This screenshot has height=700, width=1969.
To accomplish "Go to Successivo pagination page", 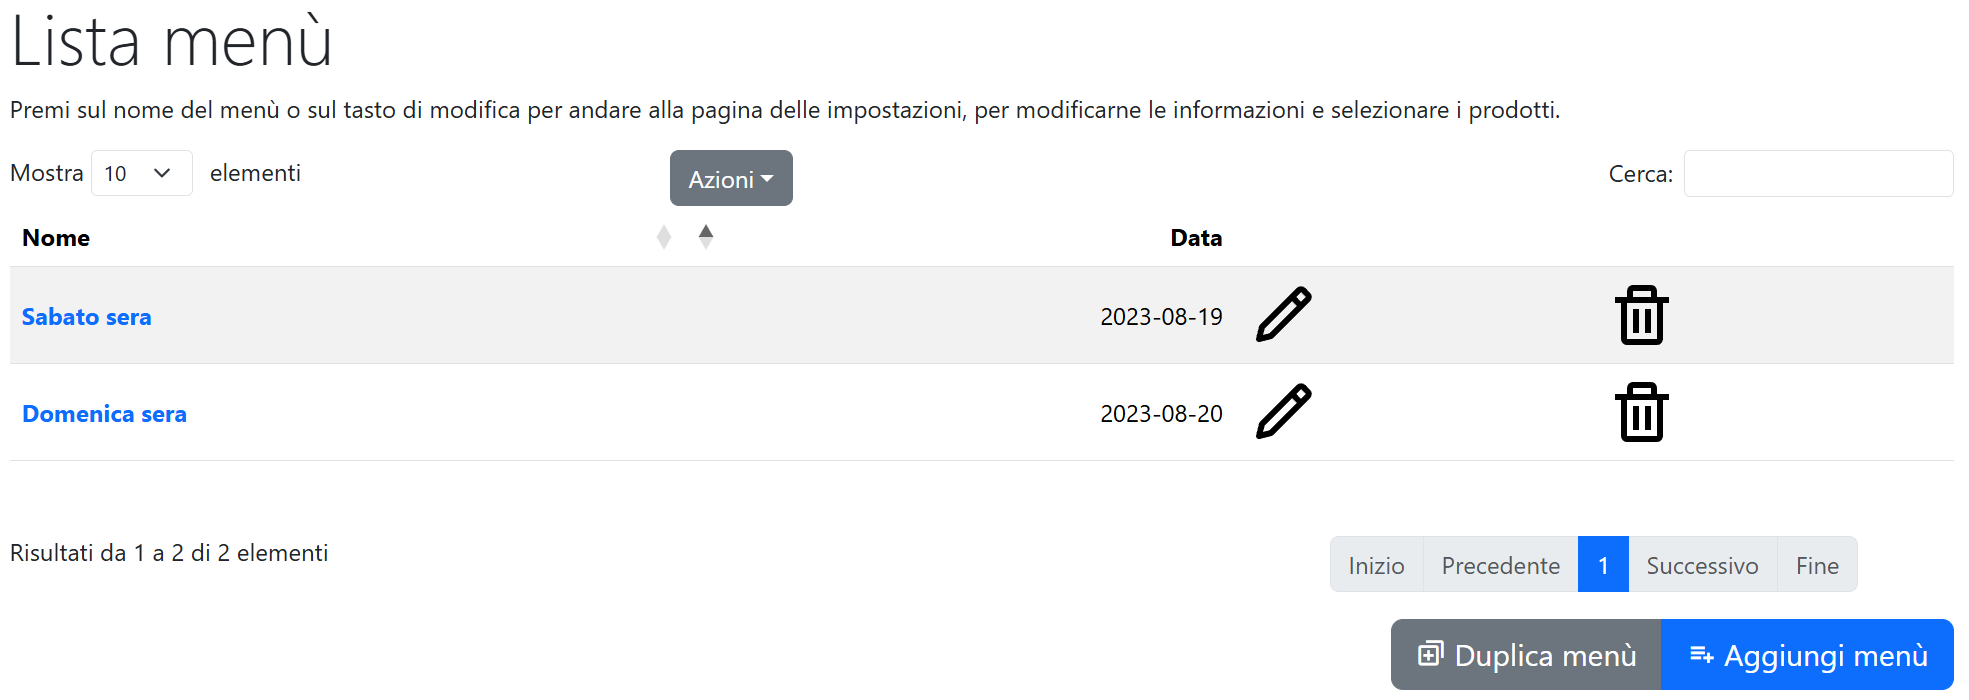I will pos(1702,565).
